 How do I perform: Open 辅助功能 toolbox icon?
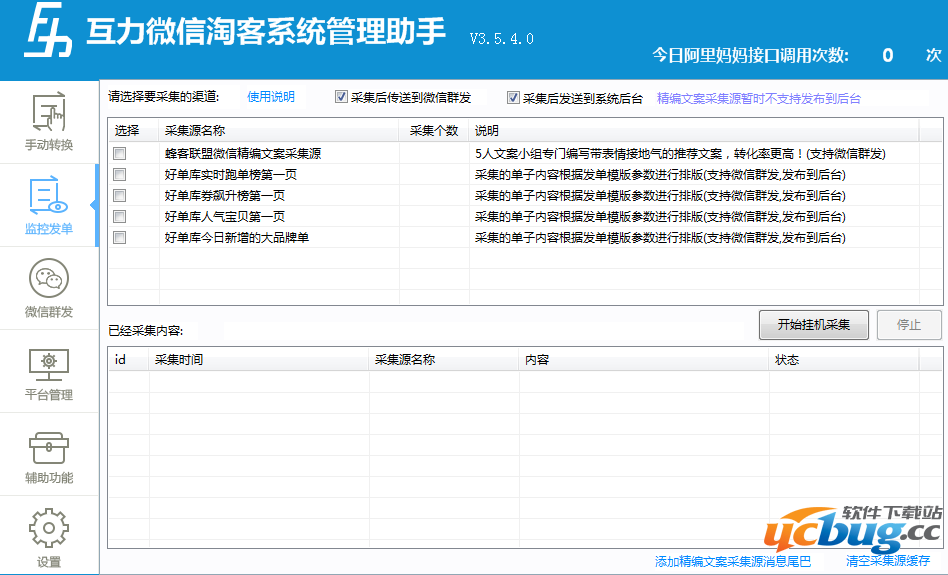tap(48, 446)
